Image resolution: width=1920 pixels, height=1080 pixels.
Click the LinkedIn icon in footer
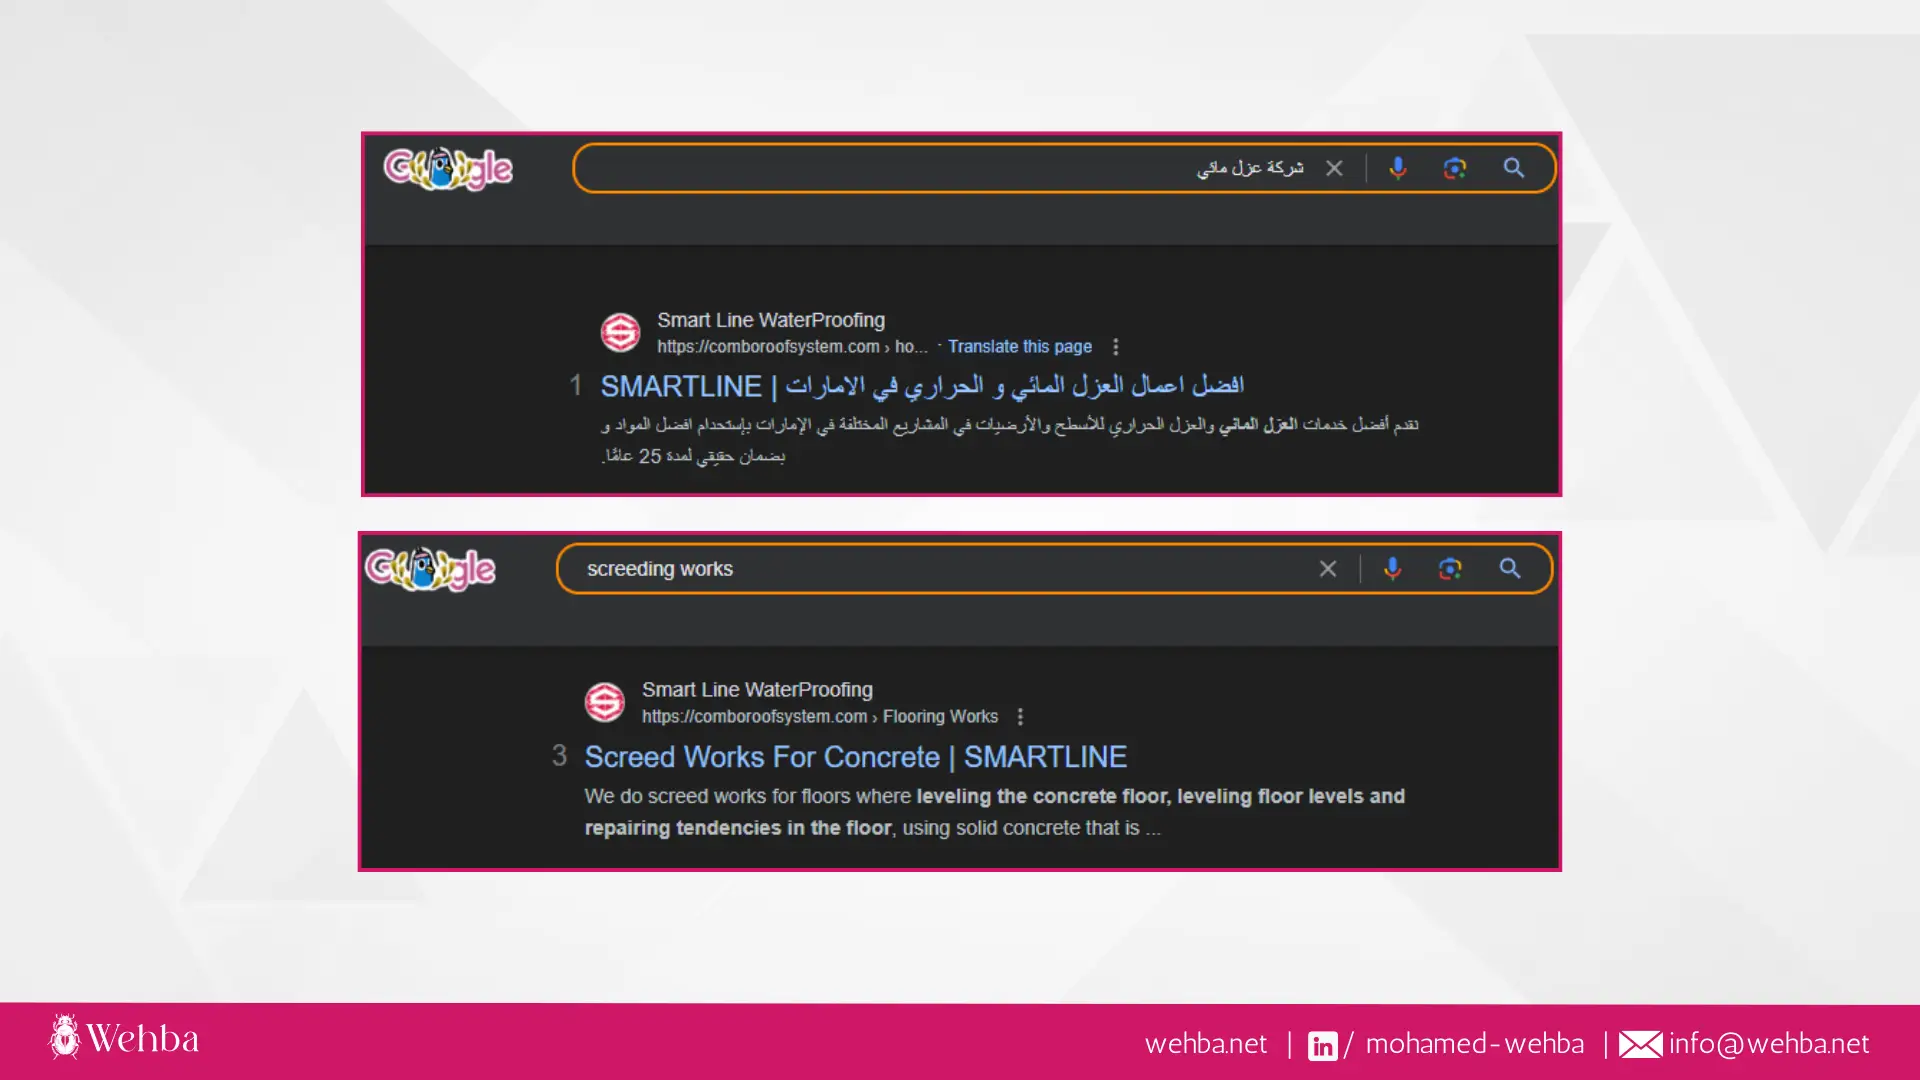tap(1322, 1045)
